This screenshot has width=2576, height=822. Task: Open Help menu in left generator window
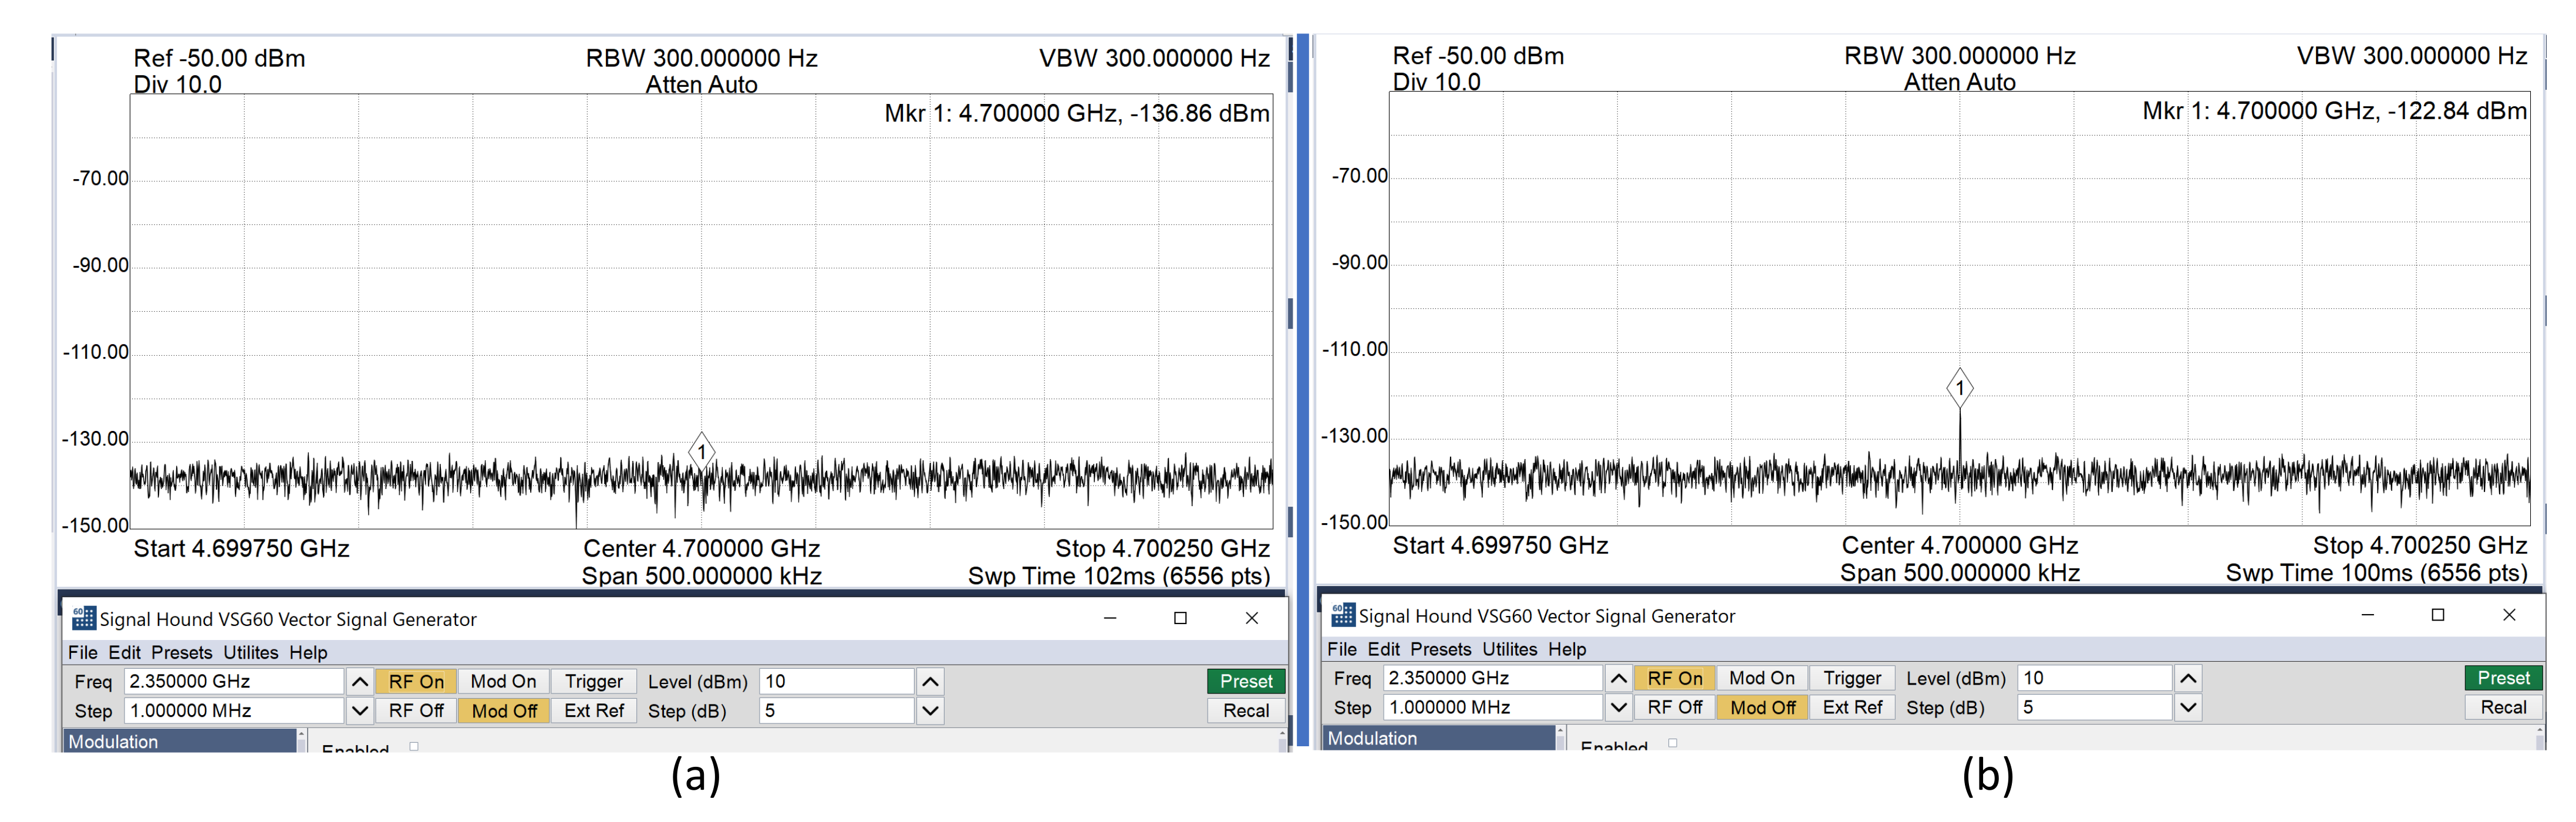tap(308, 652)
